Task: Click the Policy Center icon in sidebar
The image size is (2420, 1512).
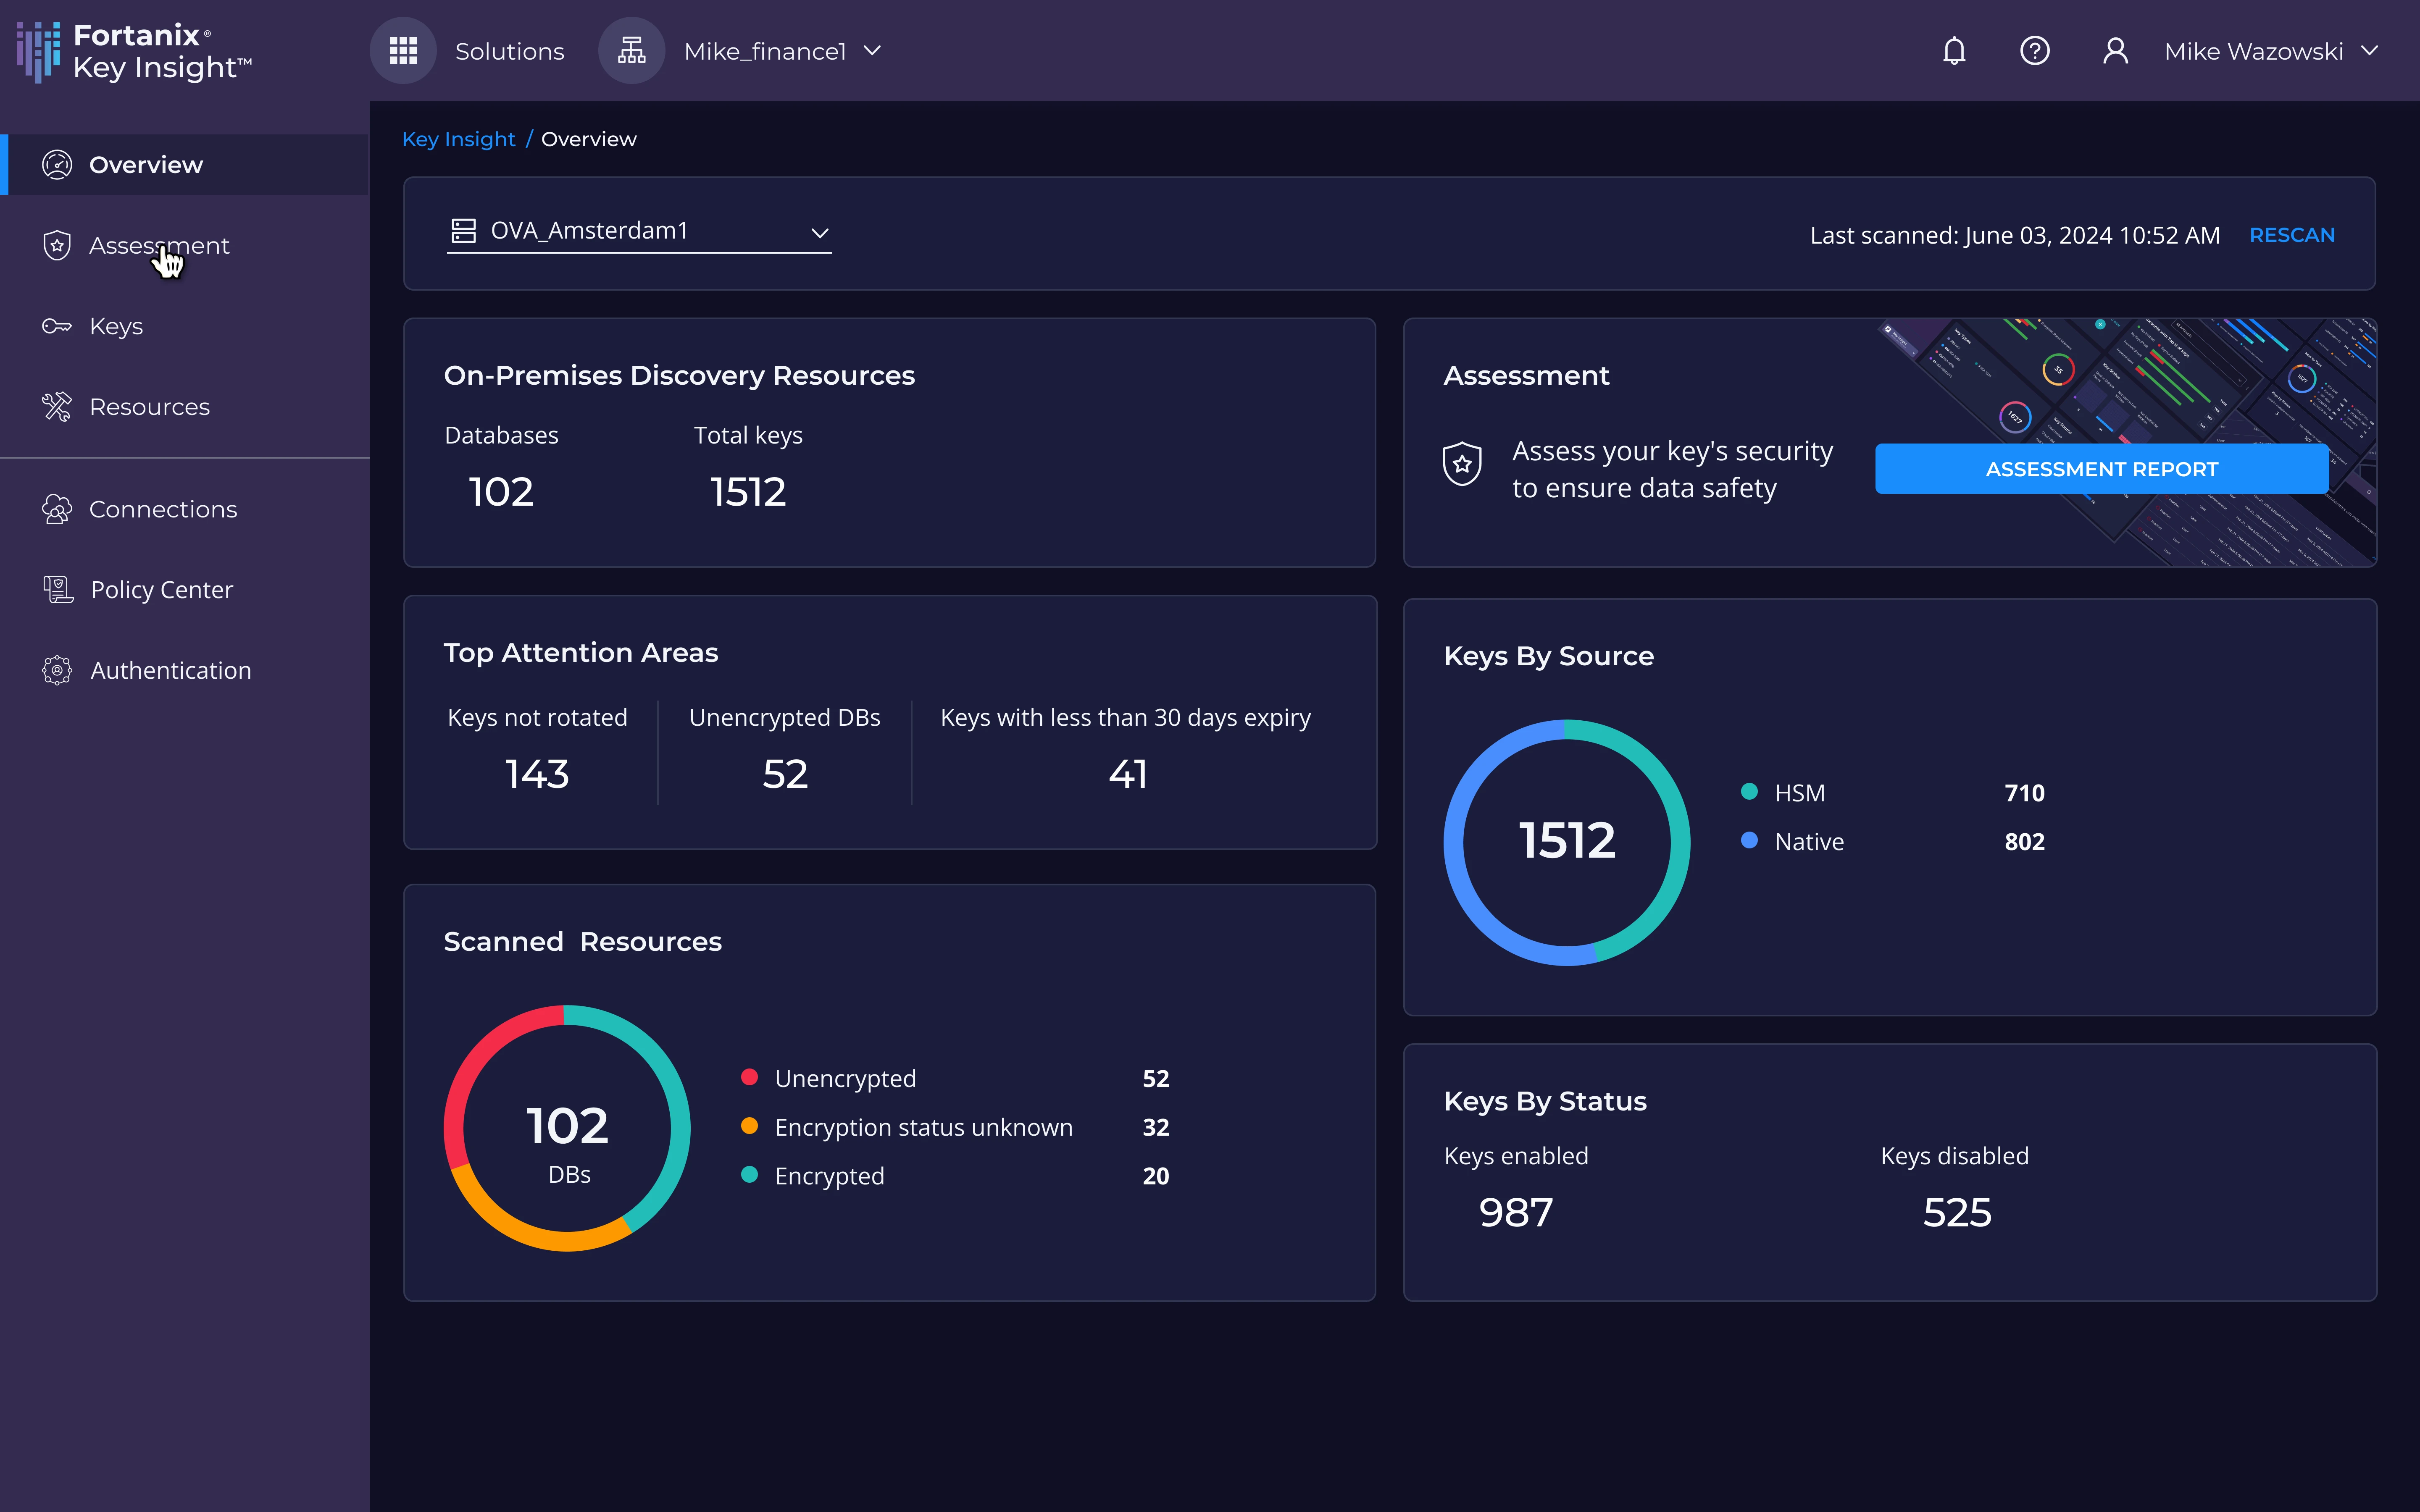Action: coord(58,590)
